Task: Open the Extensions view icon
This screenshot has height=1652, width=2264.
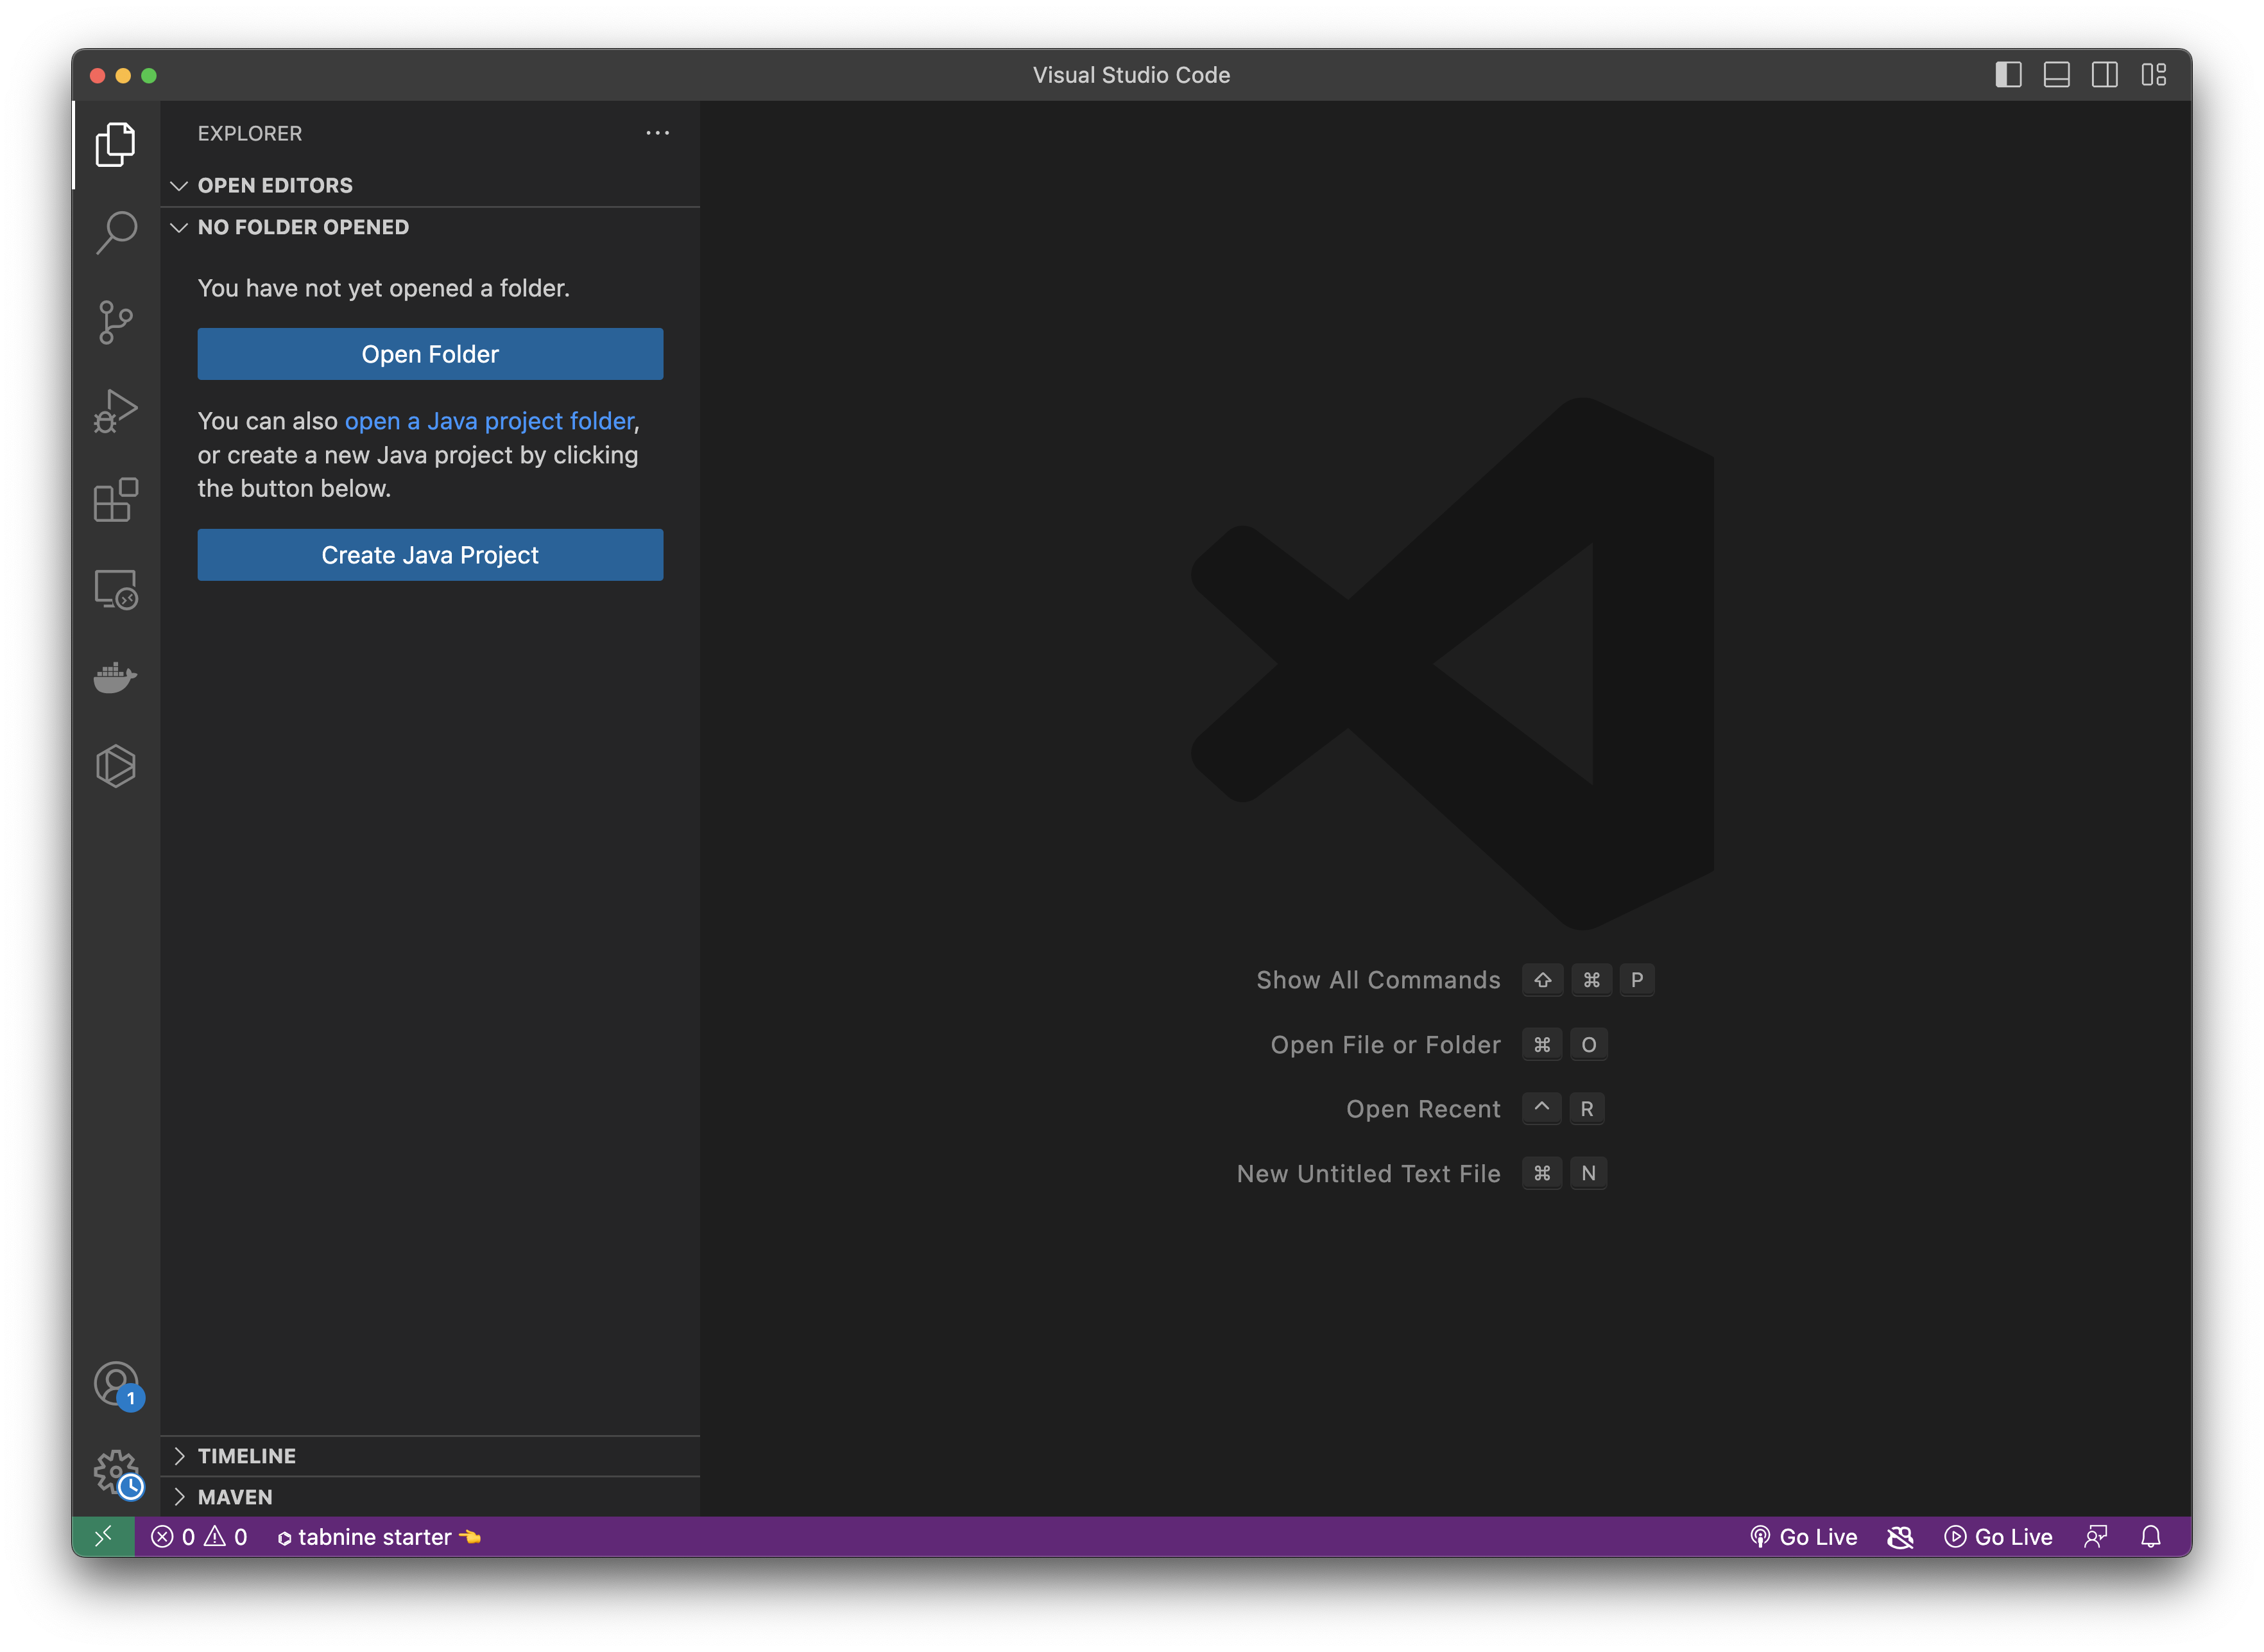Action: (116, 500)
